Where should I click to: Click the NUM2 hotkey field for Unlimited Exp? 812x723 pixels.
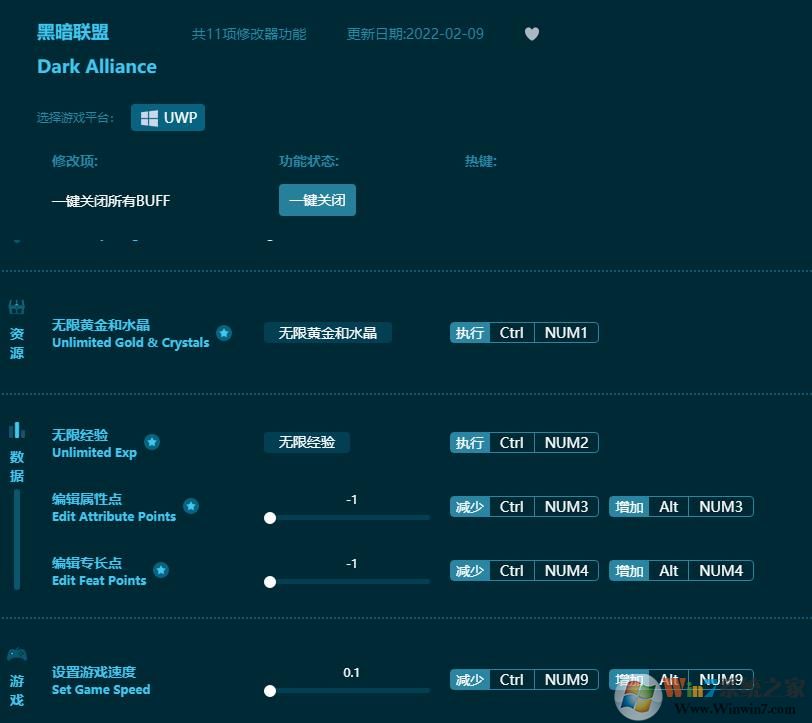[566, 442]
